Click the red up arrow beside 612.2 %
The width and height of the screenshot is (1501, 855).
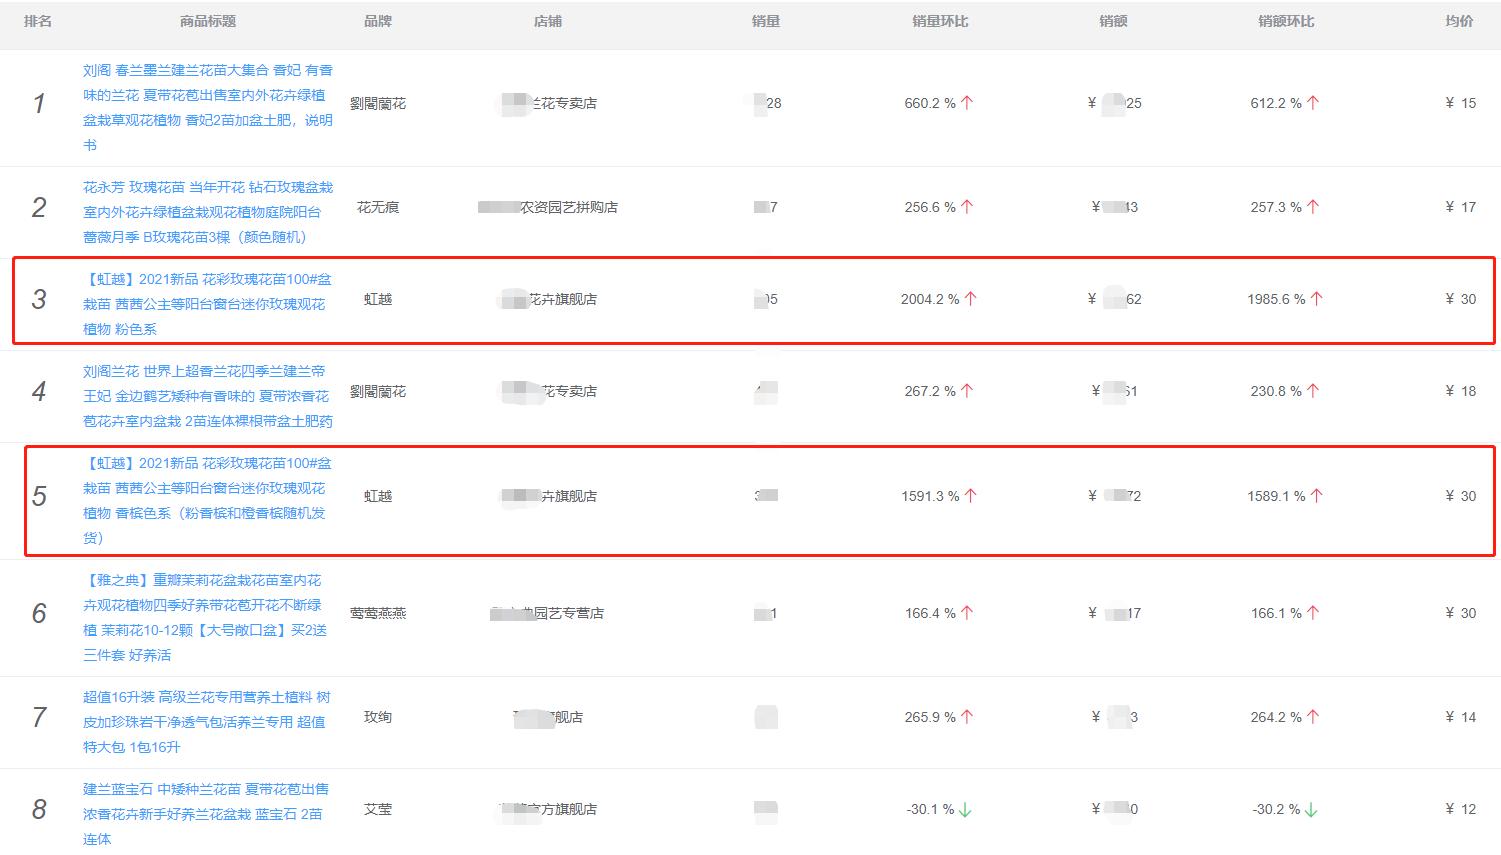click(1313, 103)
